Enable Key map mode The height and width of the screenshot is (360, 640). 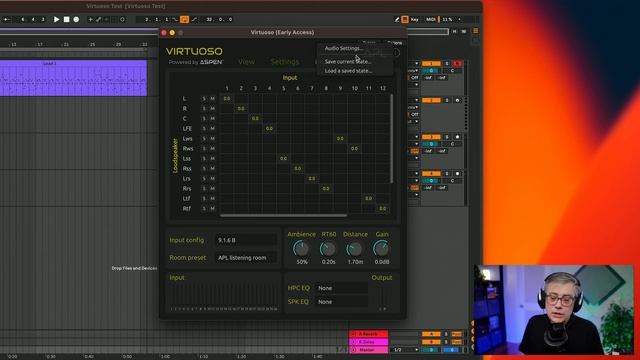[x=415, y=19]
